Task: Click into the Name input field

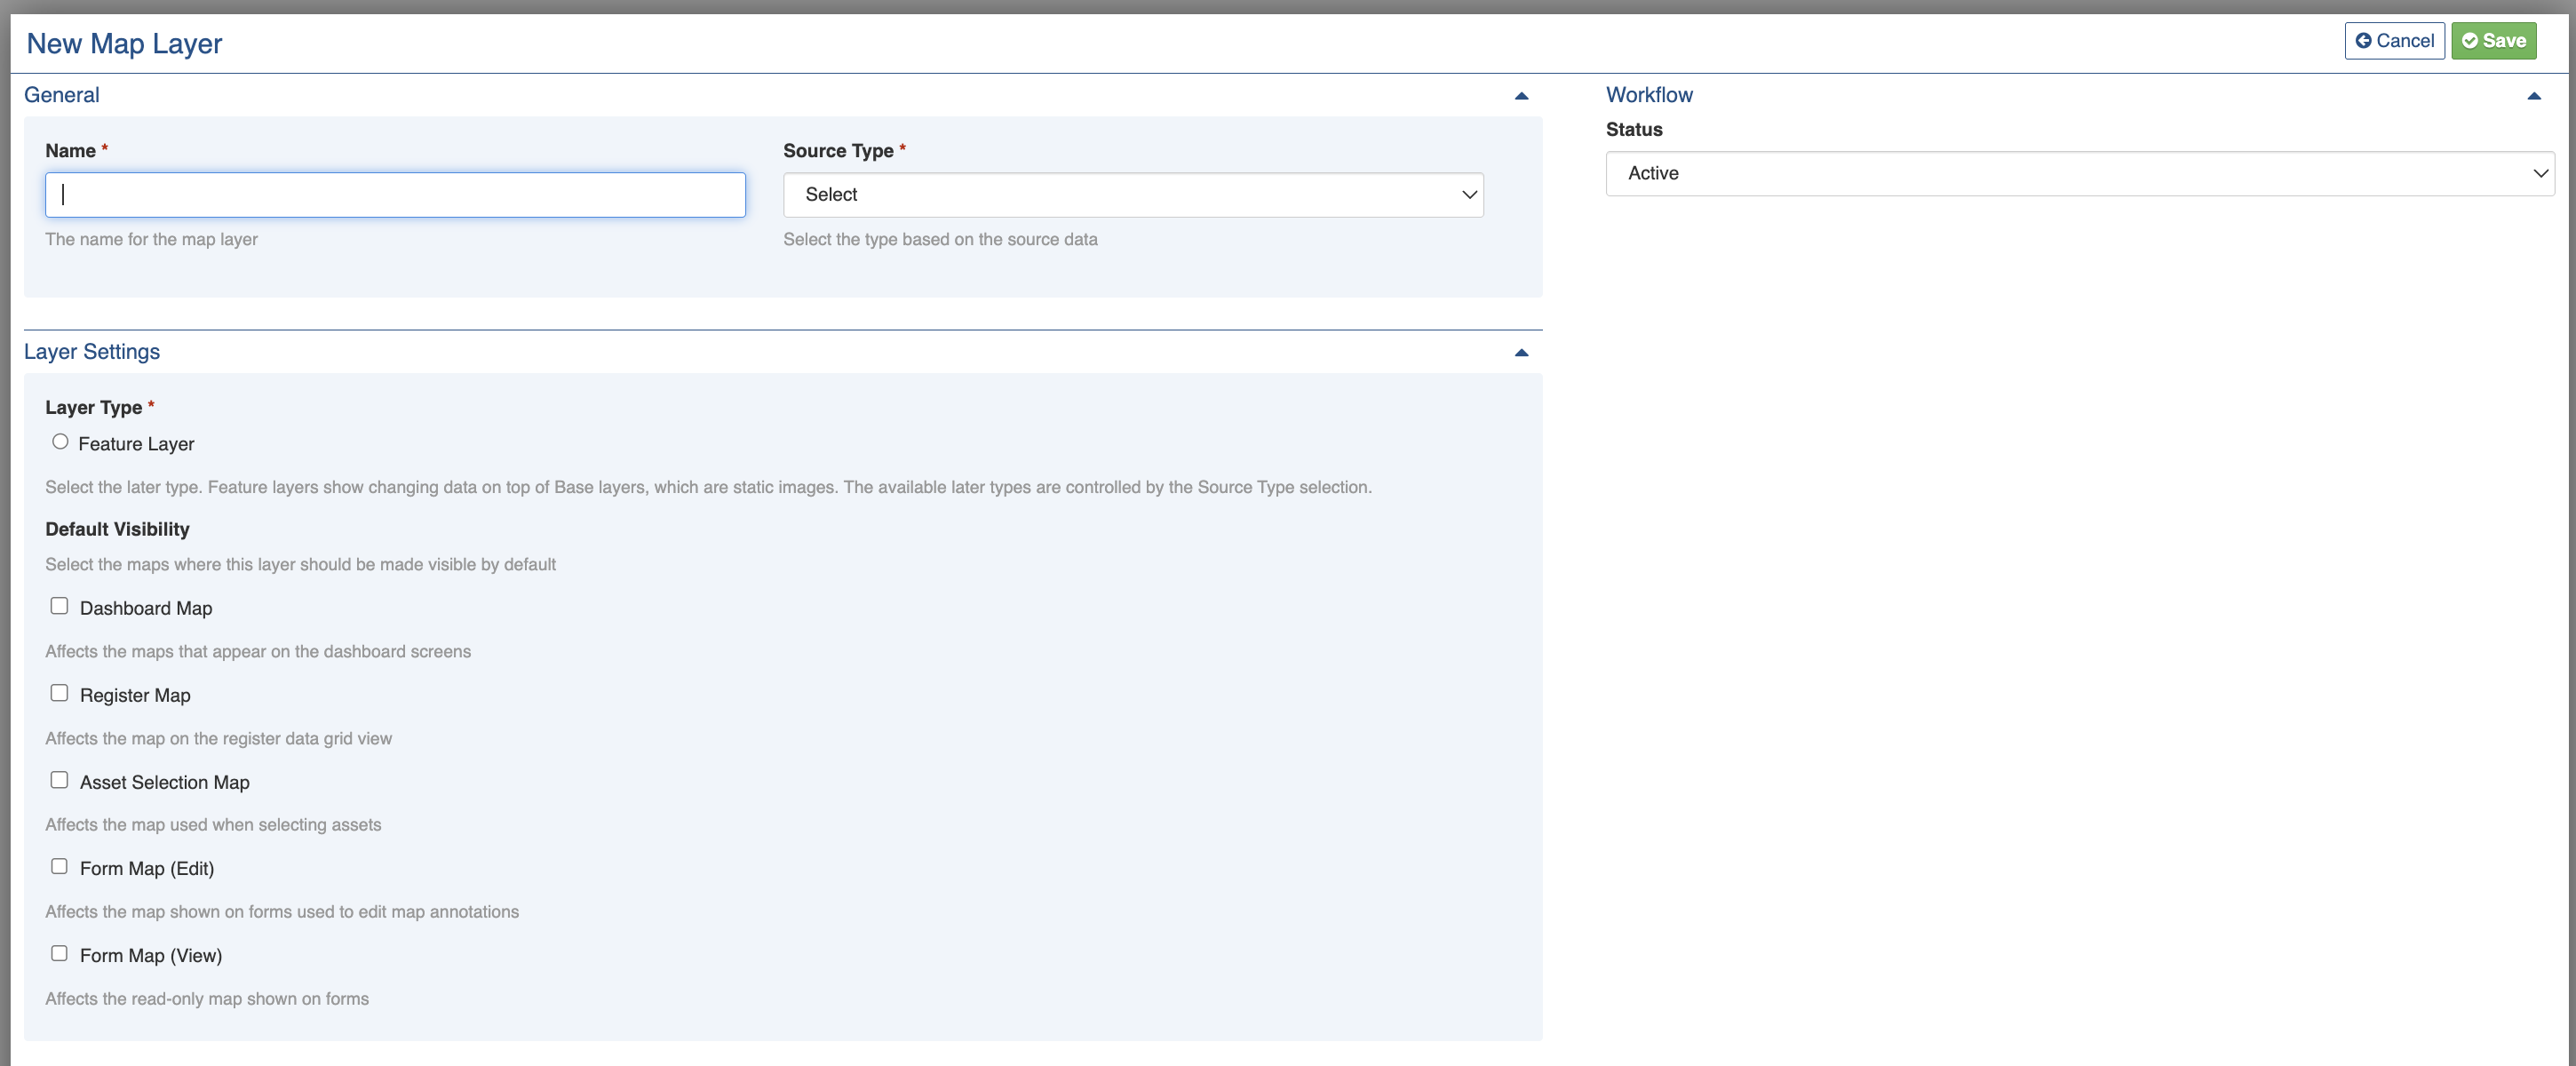Action: [395, 195]
